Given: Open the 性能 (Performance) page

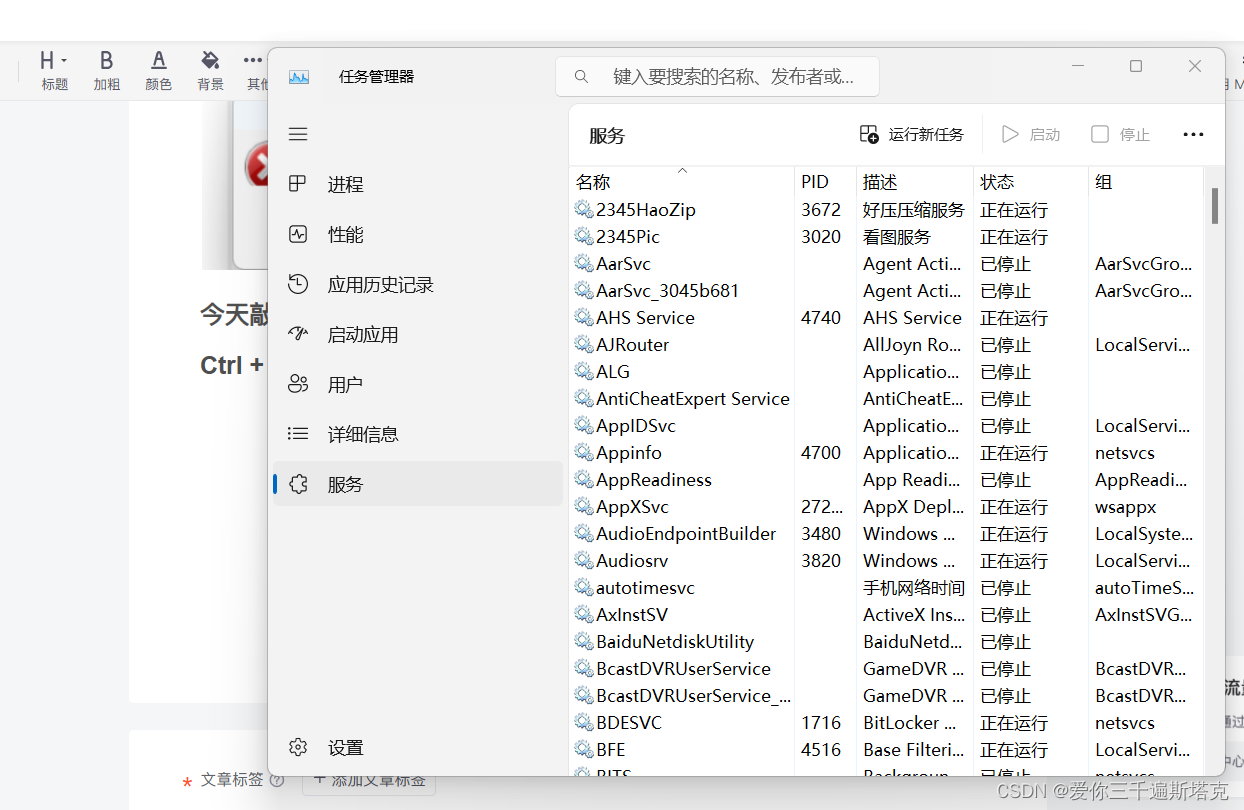Looking at the screenshot, I should 418,234.
